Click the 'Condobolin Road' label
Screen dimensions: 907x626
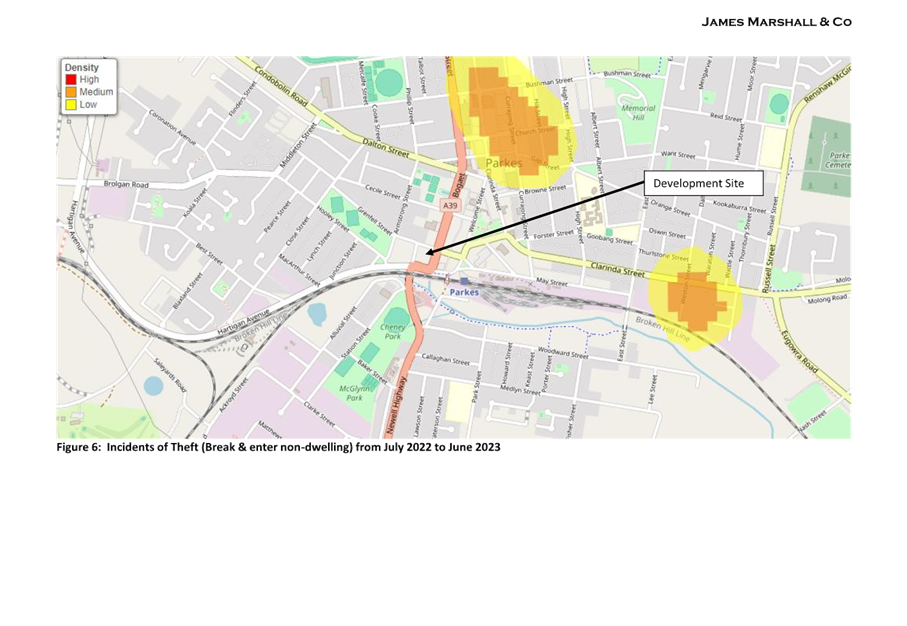282,84
